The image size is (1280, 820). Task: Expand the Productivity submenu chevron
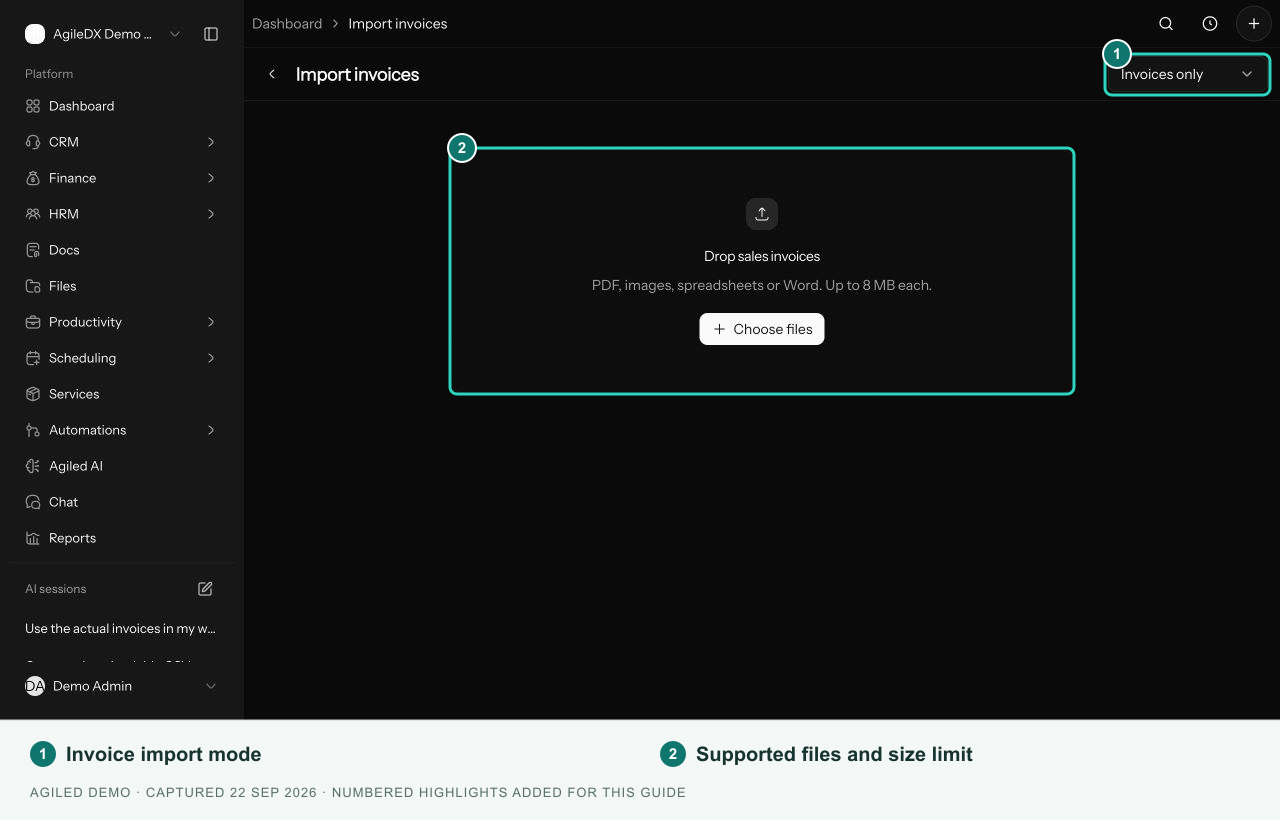tap(211, 322)
